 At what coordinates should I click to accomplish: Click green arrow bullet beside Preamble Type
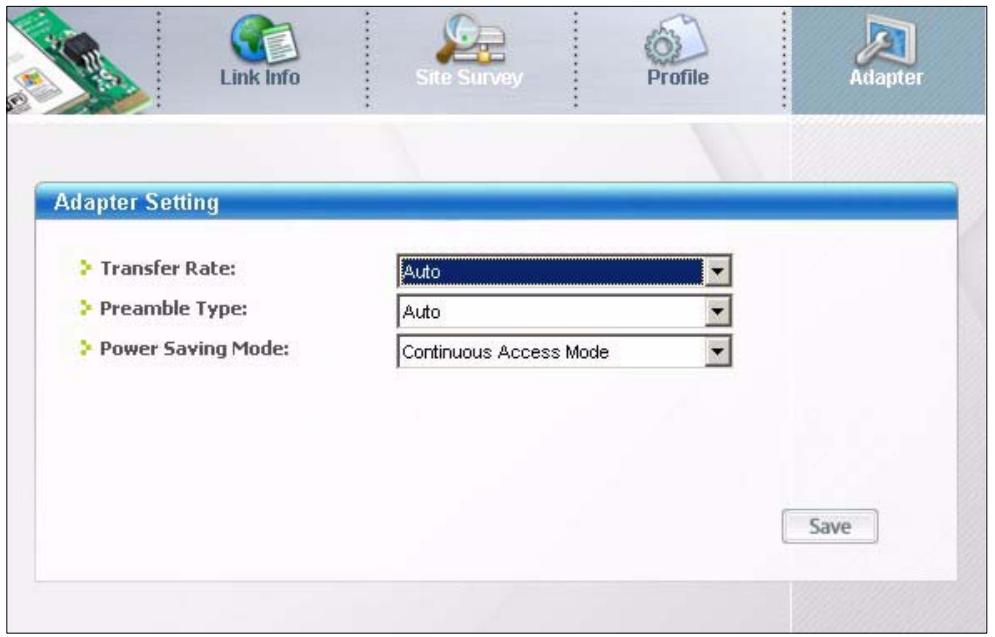pos(85,308)
